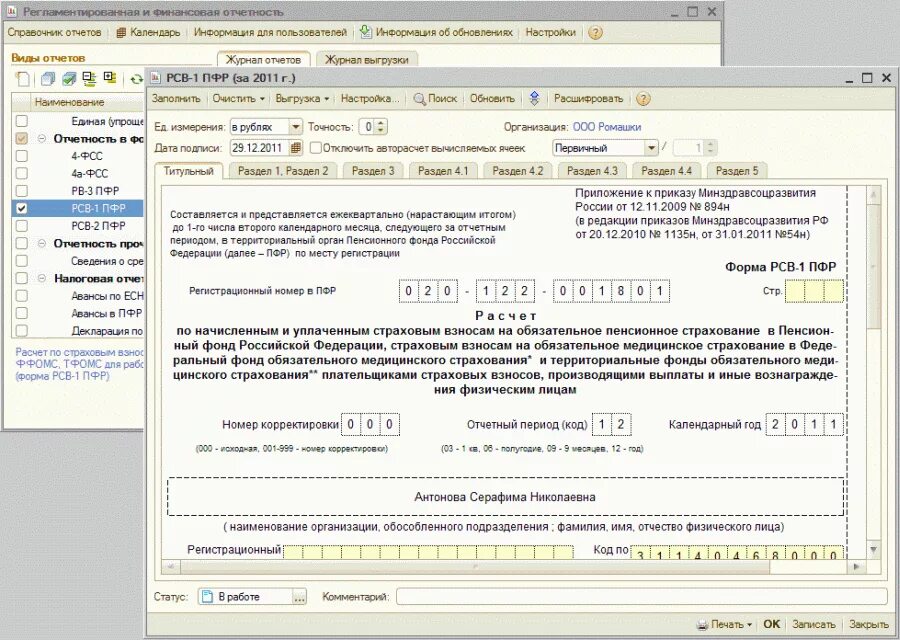Viewport: 900px width, 640px height.
Task: Open help question mark in РСВ-1 ПФР toolbar
Action: pyautogui.click(x=643, y=99)
